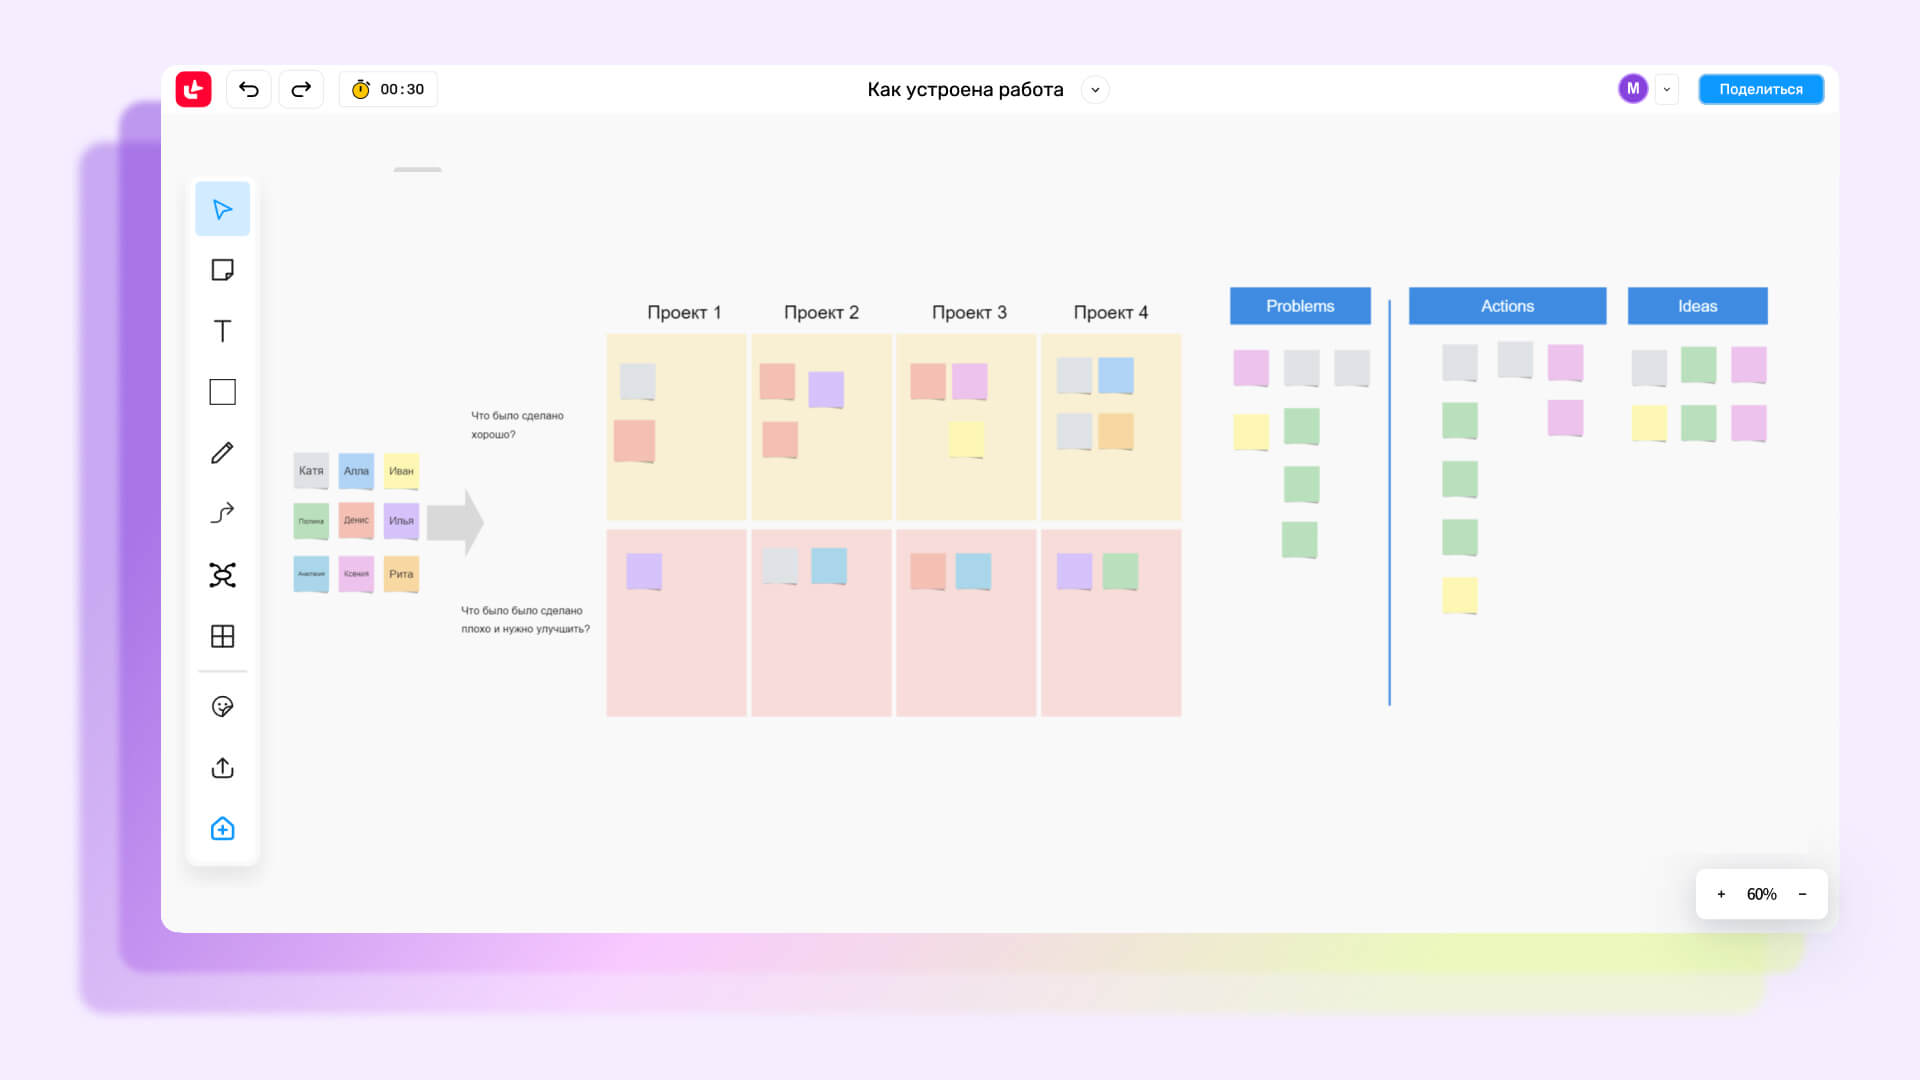Select the rectangle shape tool

point(222,392)
